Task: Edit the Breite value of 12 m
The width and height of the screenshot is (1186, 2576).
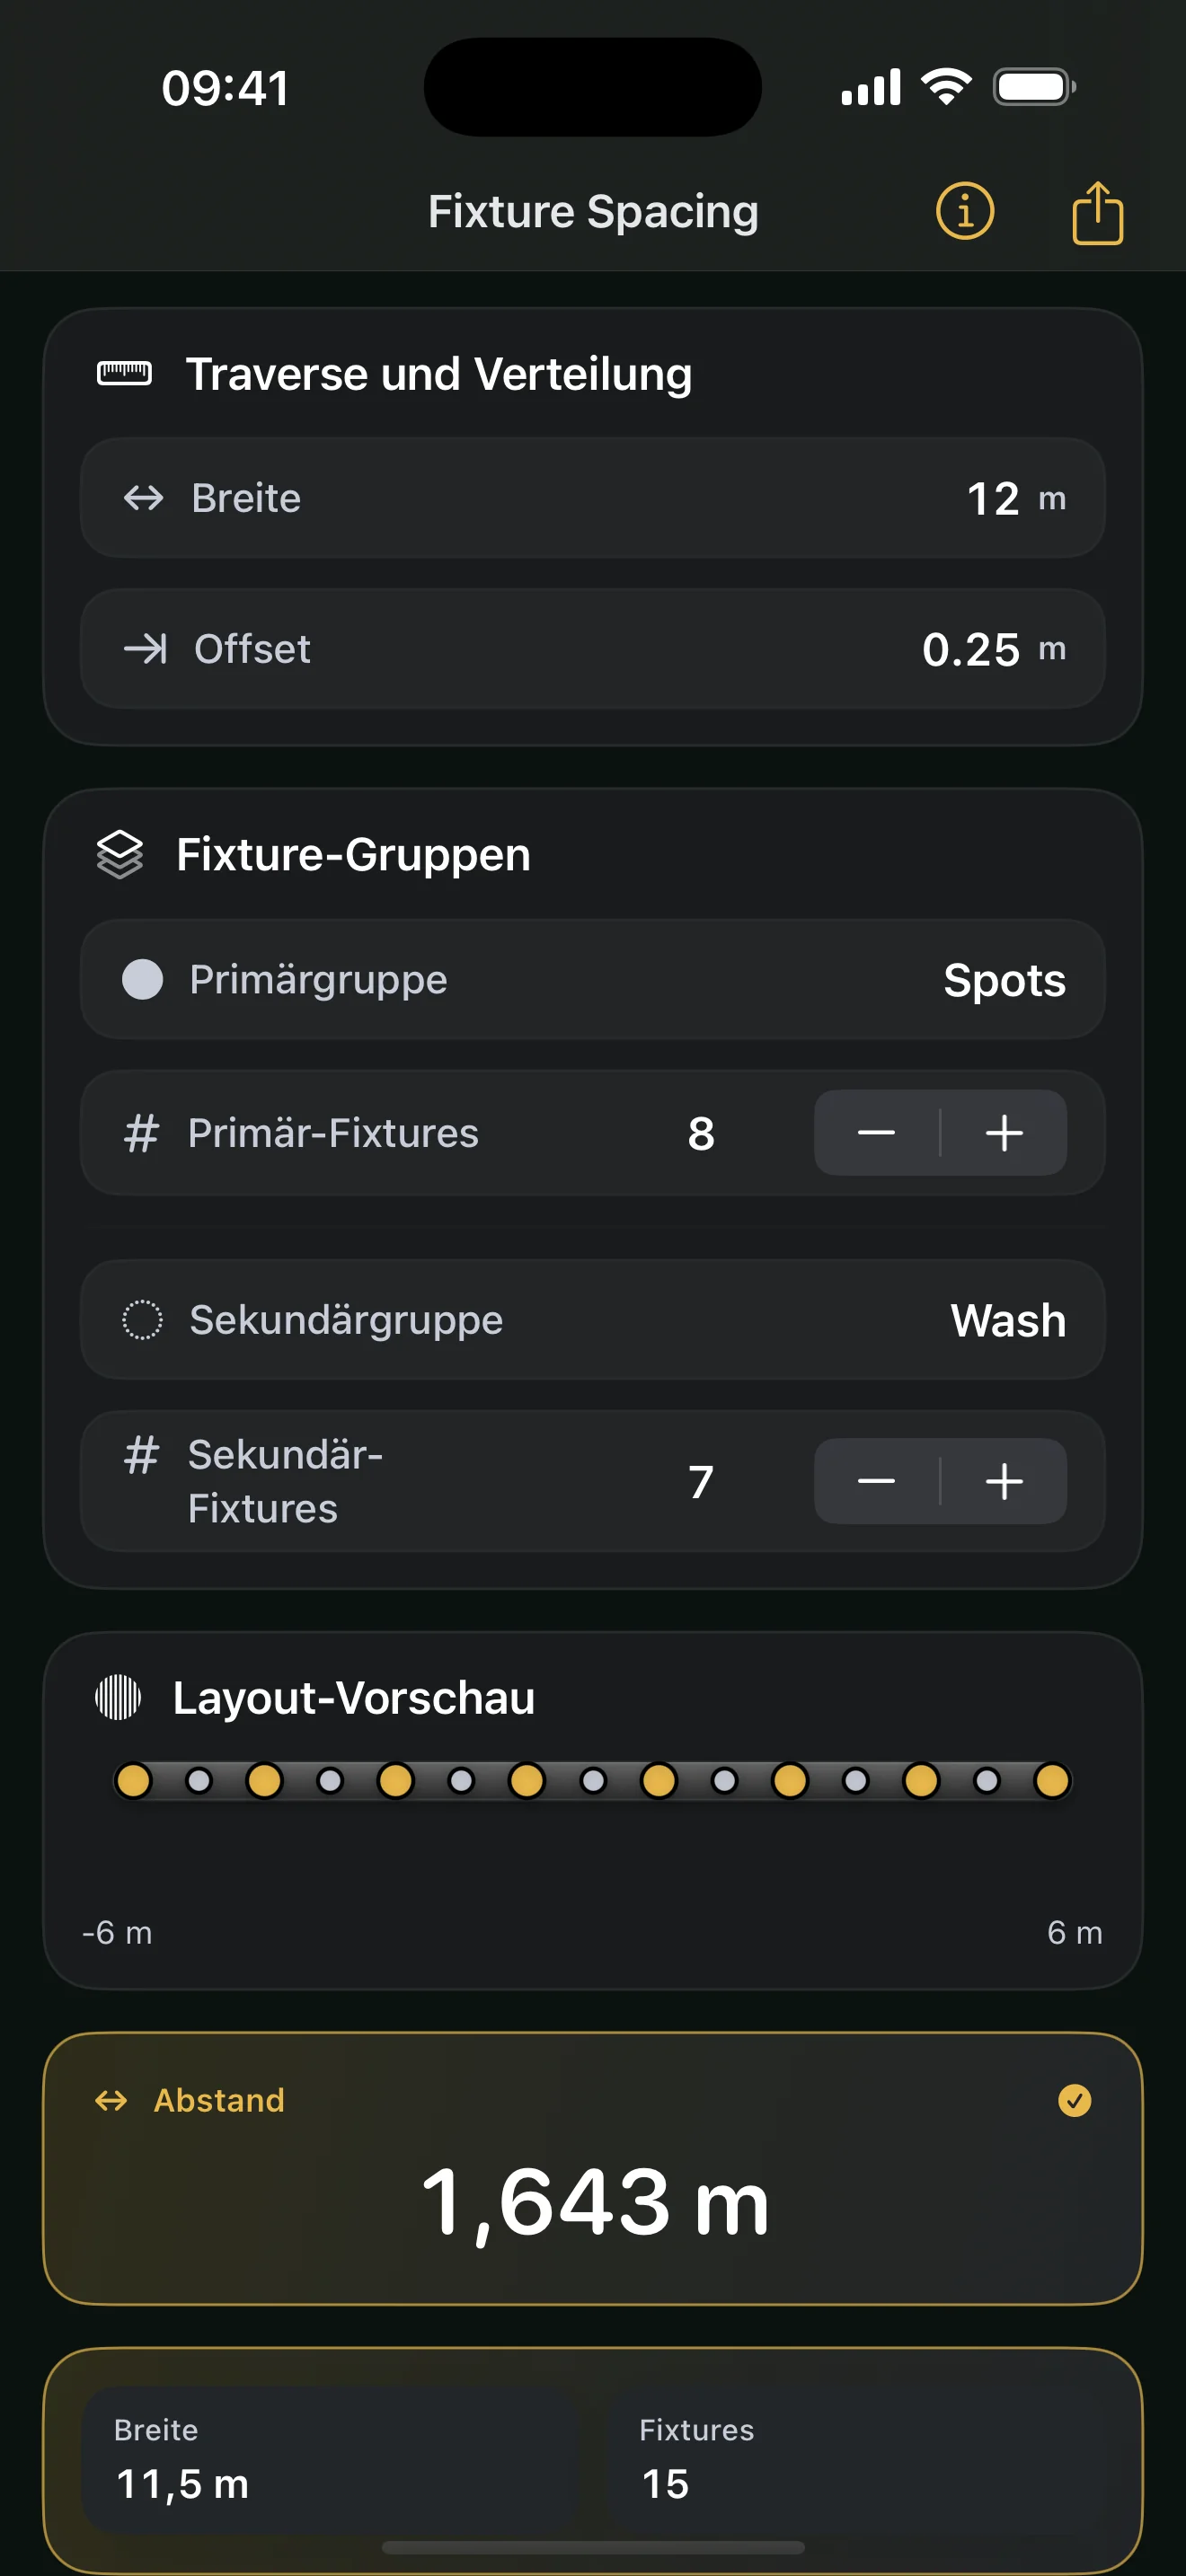Action: pos(593,498)
